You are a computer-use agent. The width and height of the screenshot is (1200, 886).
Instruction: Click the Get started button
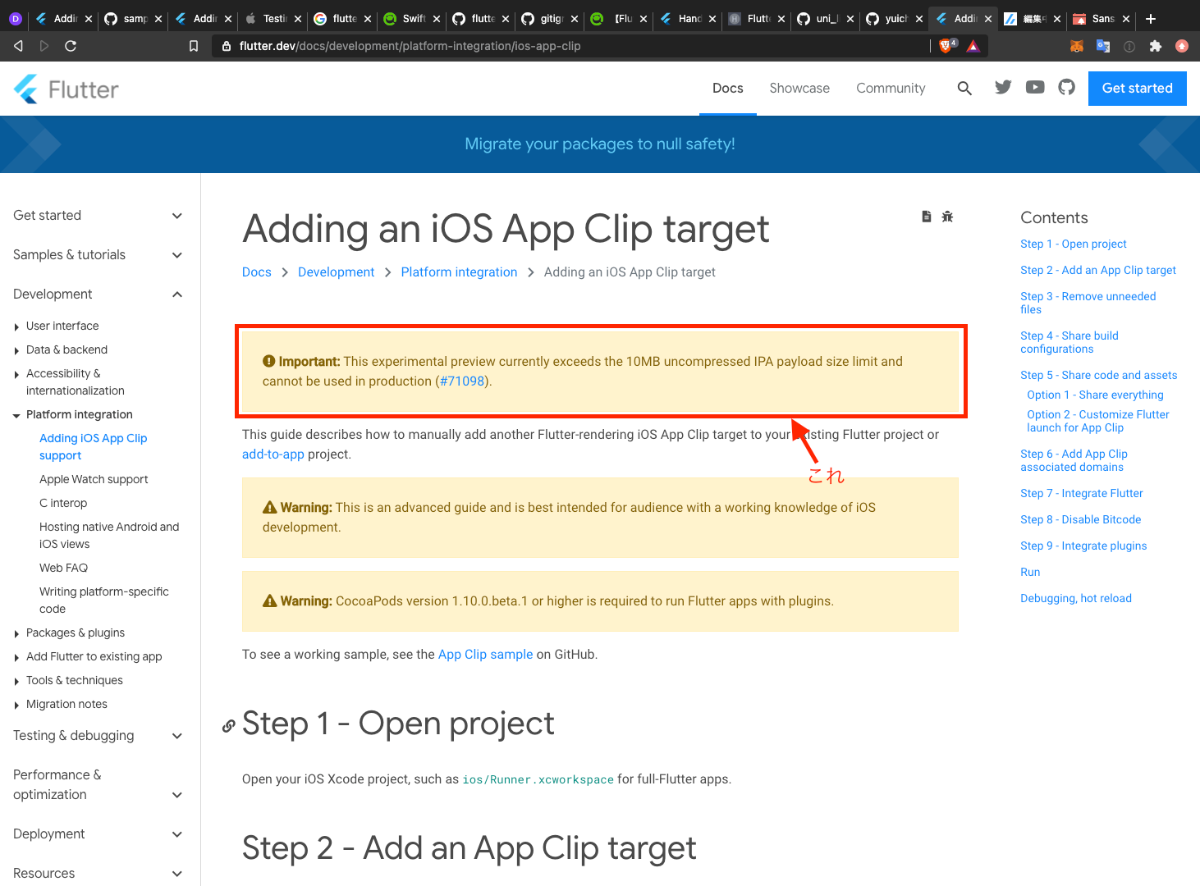click(x=1137, y=88)
